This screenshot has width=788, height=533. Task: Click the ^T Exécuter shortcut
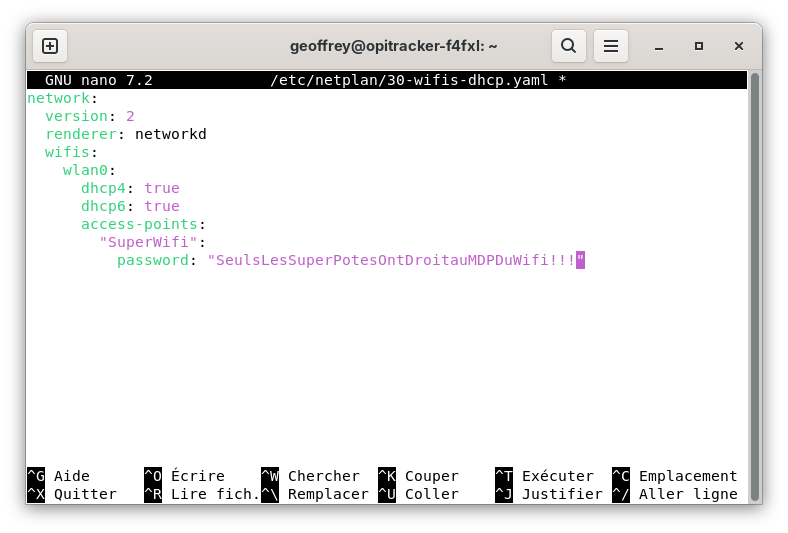coord(545,476)
